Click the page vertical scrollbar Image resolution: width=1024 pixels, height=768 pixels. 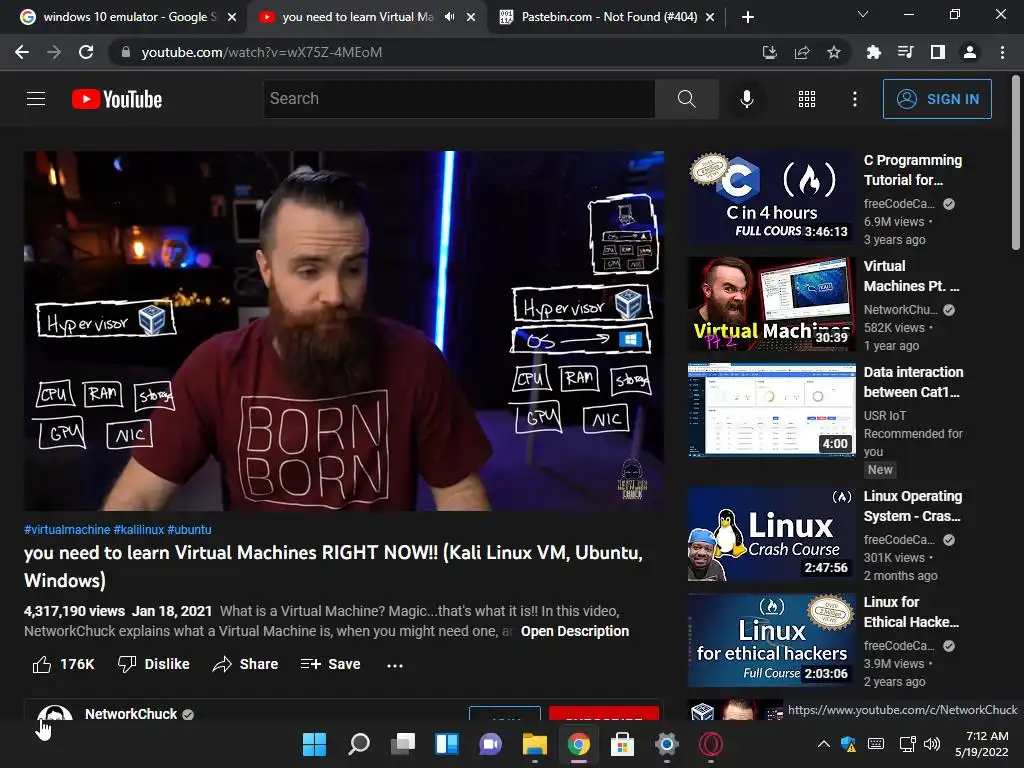pos(1016,163)
